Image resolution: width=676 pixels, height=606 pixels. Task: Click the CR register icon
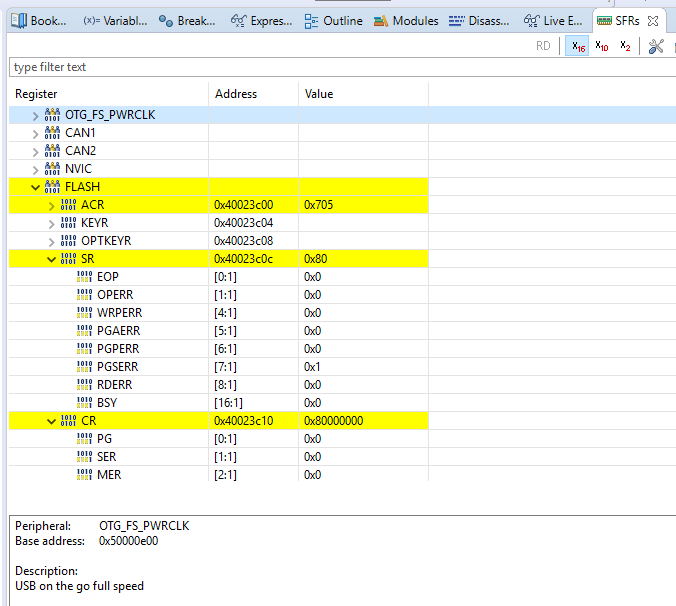pyautogui.click(x=69, y=421)
